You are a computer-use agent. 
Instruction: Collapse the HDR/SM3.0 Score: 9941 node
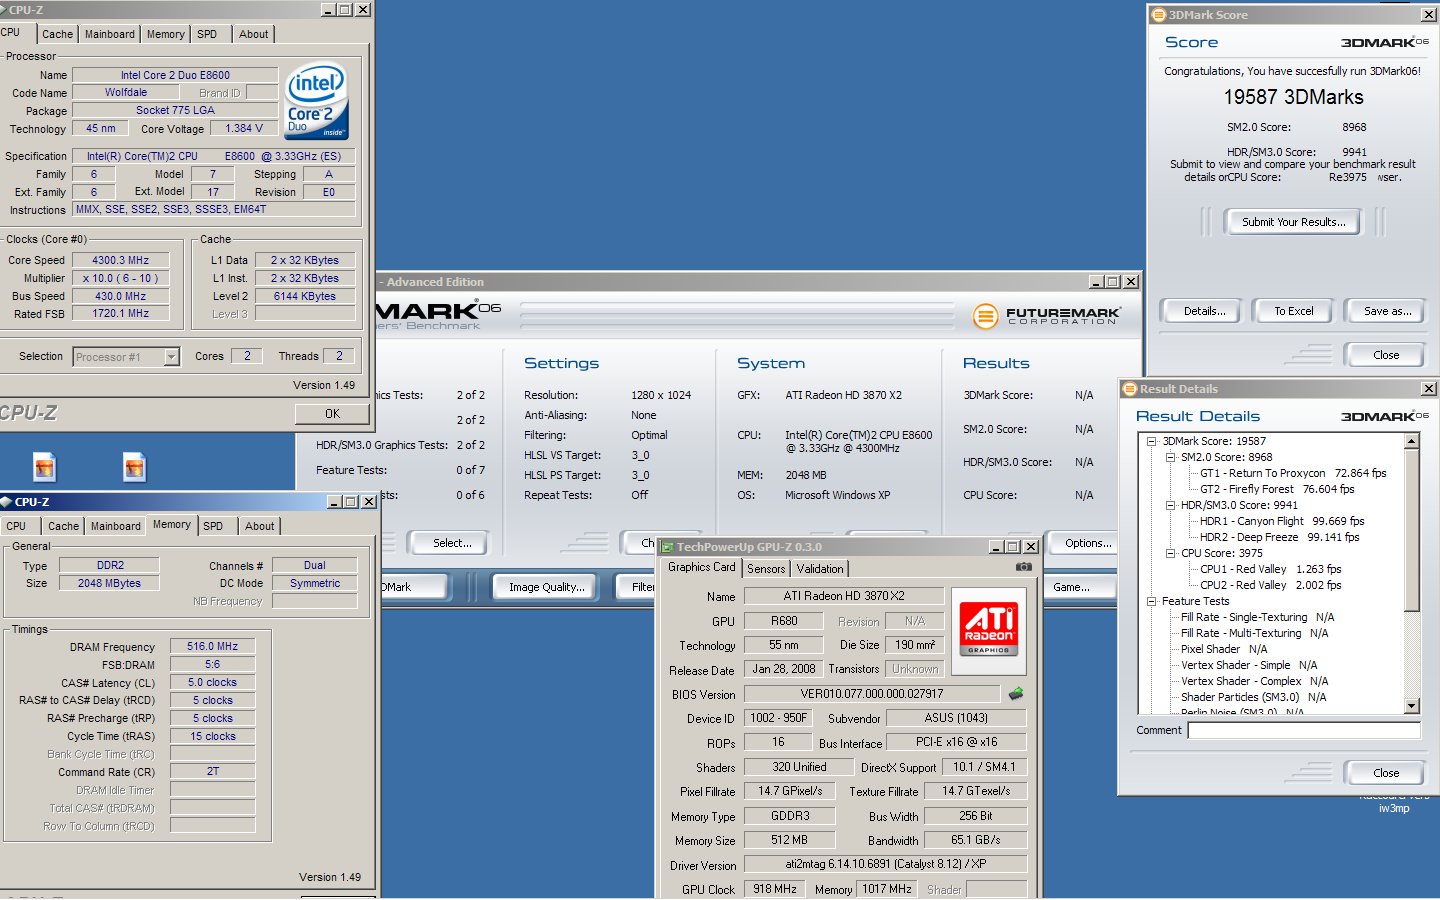tap(1170, 505)
